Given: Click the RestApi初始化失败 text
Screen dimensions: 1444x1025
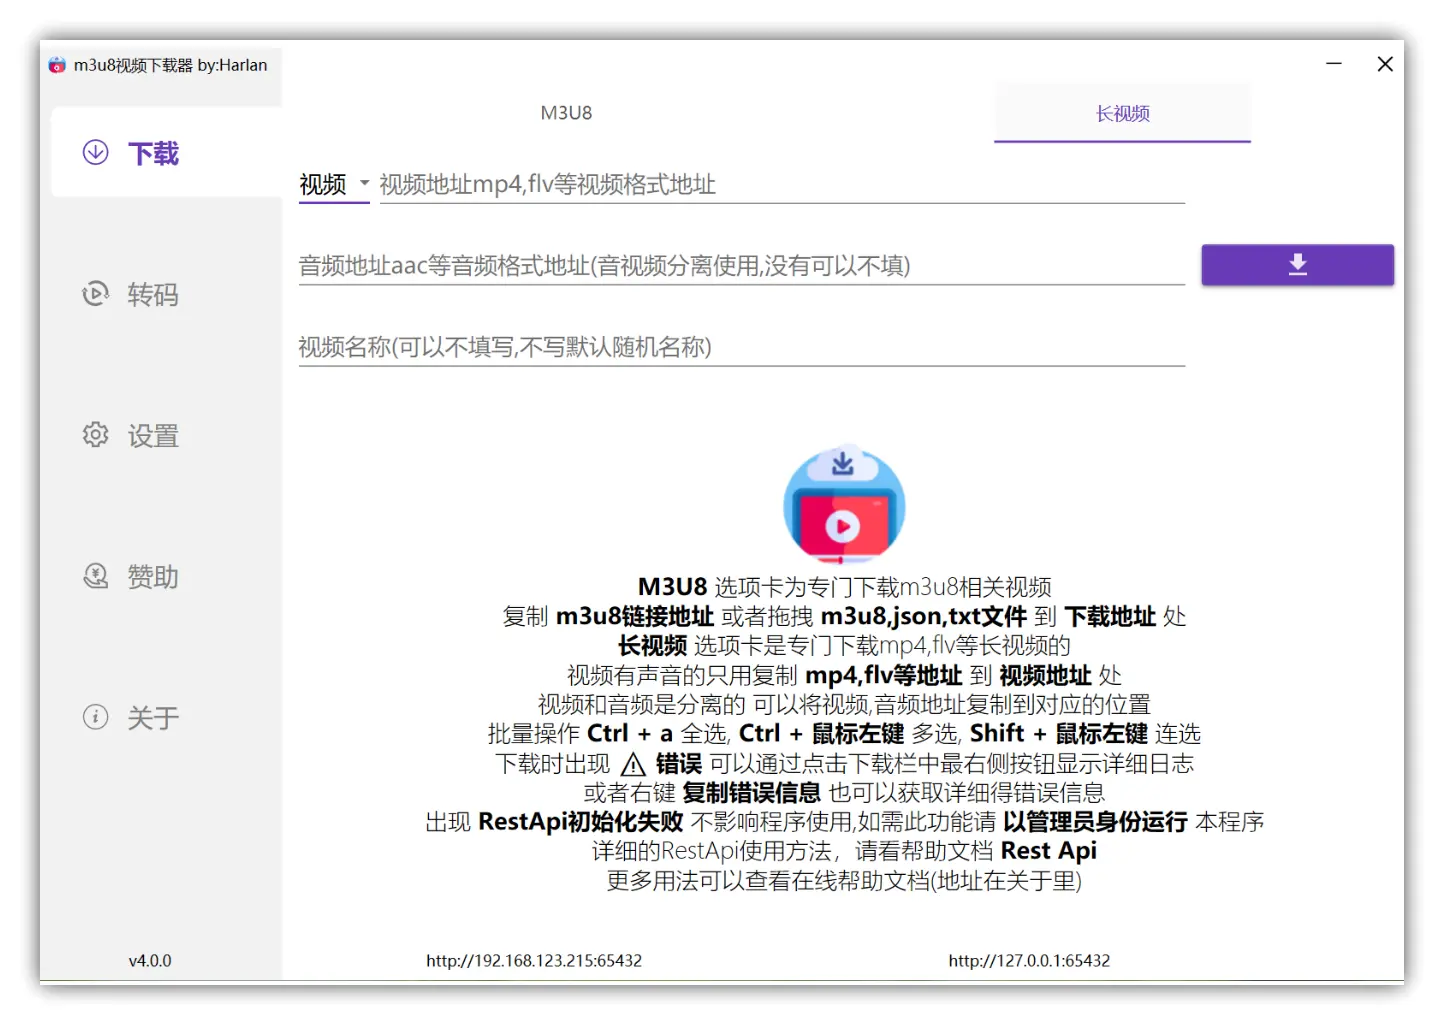Looking at the screenshot, I should 581,822.
